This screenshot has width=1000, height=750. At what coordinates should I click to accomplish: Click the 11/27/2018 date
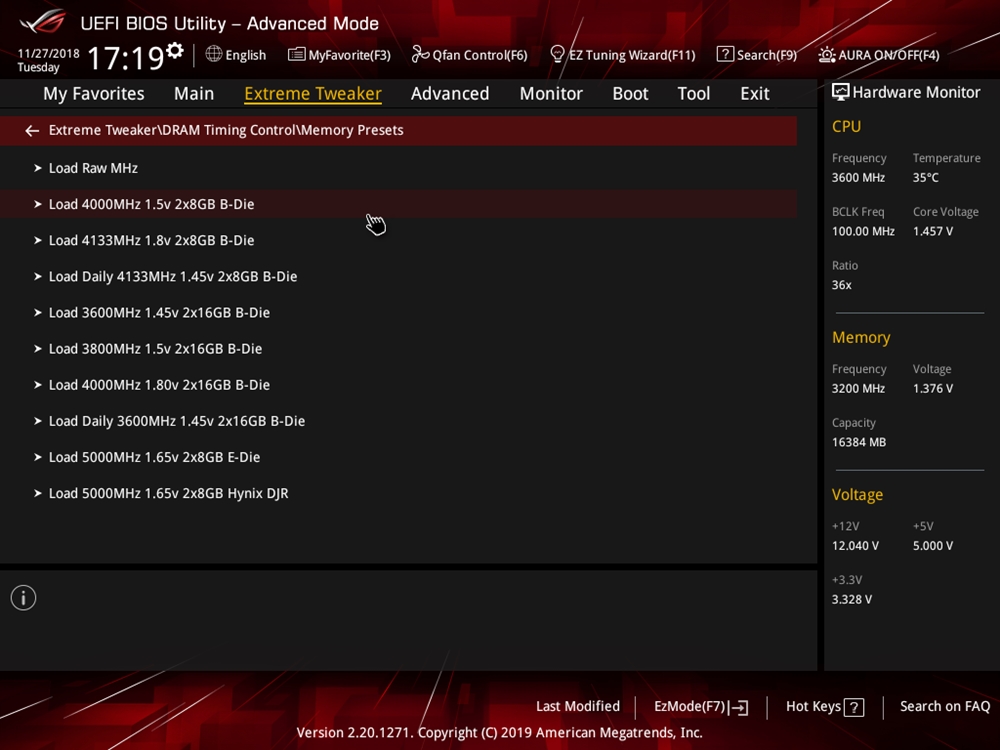point(48,54)
